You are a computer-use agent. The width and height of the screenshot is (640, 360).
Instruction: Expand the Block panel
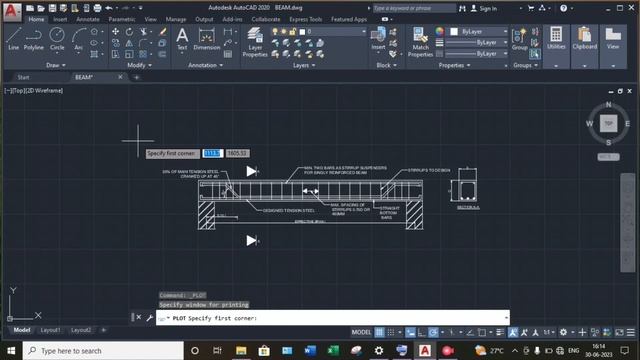pyautogui.click(x=386, y=65)
